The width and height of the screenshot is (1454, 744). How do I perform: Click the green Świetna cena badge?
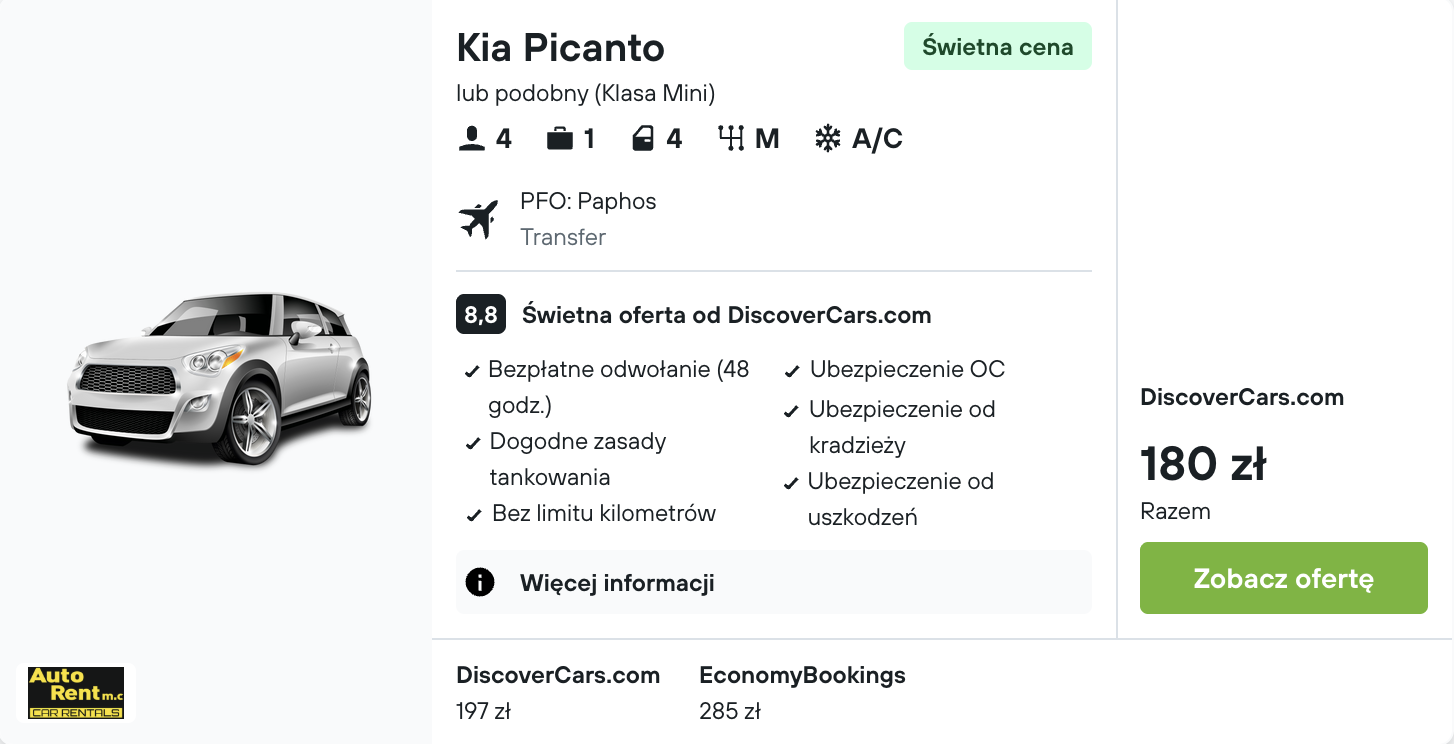997,46
